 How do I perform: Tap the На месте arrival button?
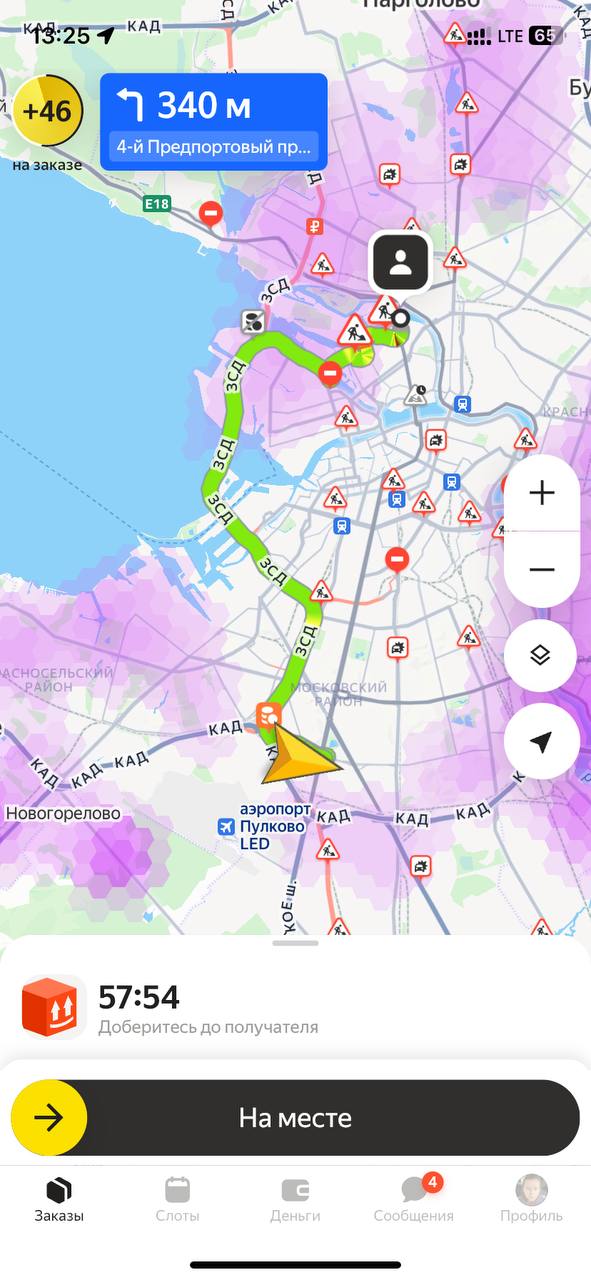click(x=295, y=1118)
